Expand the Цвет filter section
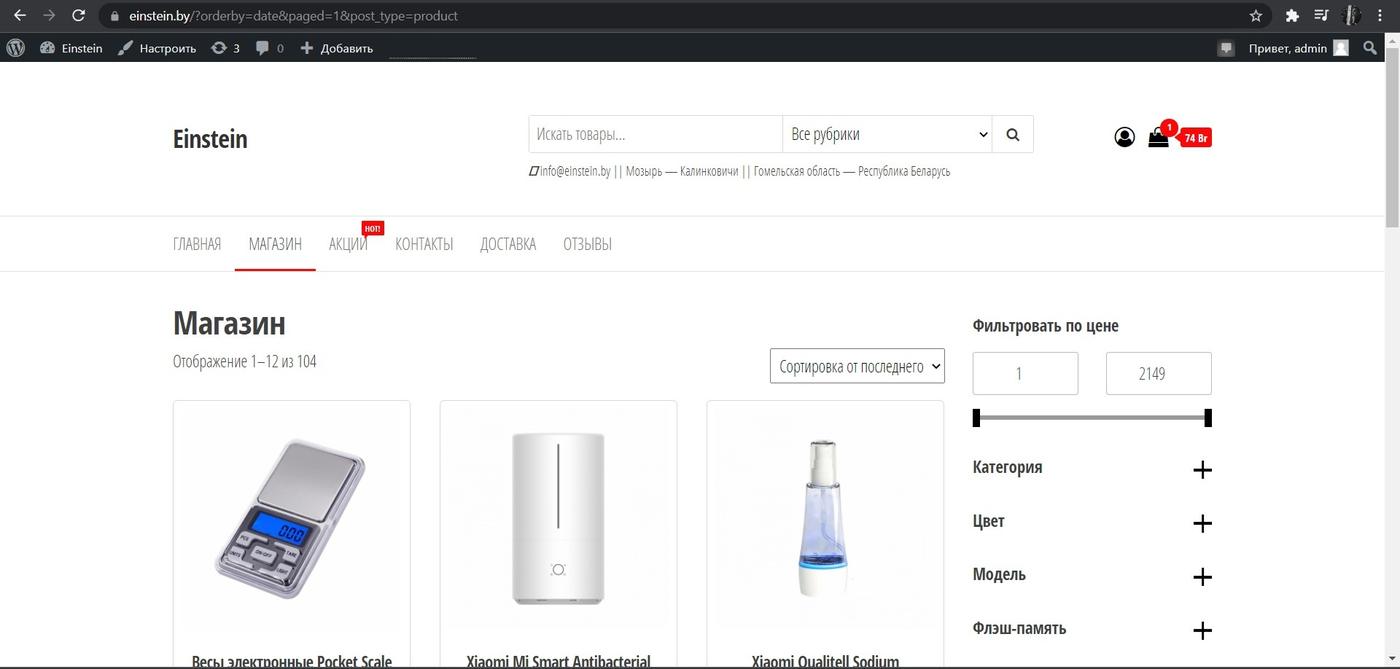The image size is (1400, 669). [1203, 523]
